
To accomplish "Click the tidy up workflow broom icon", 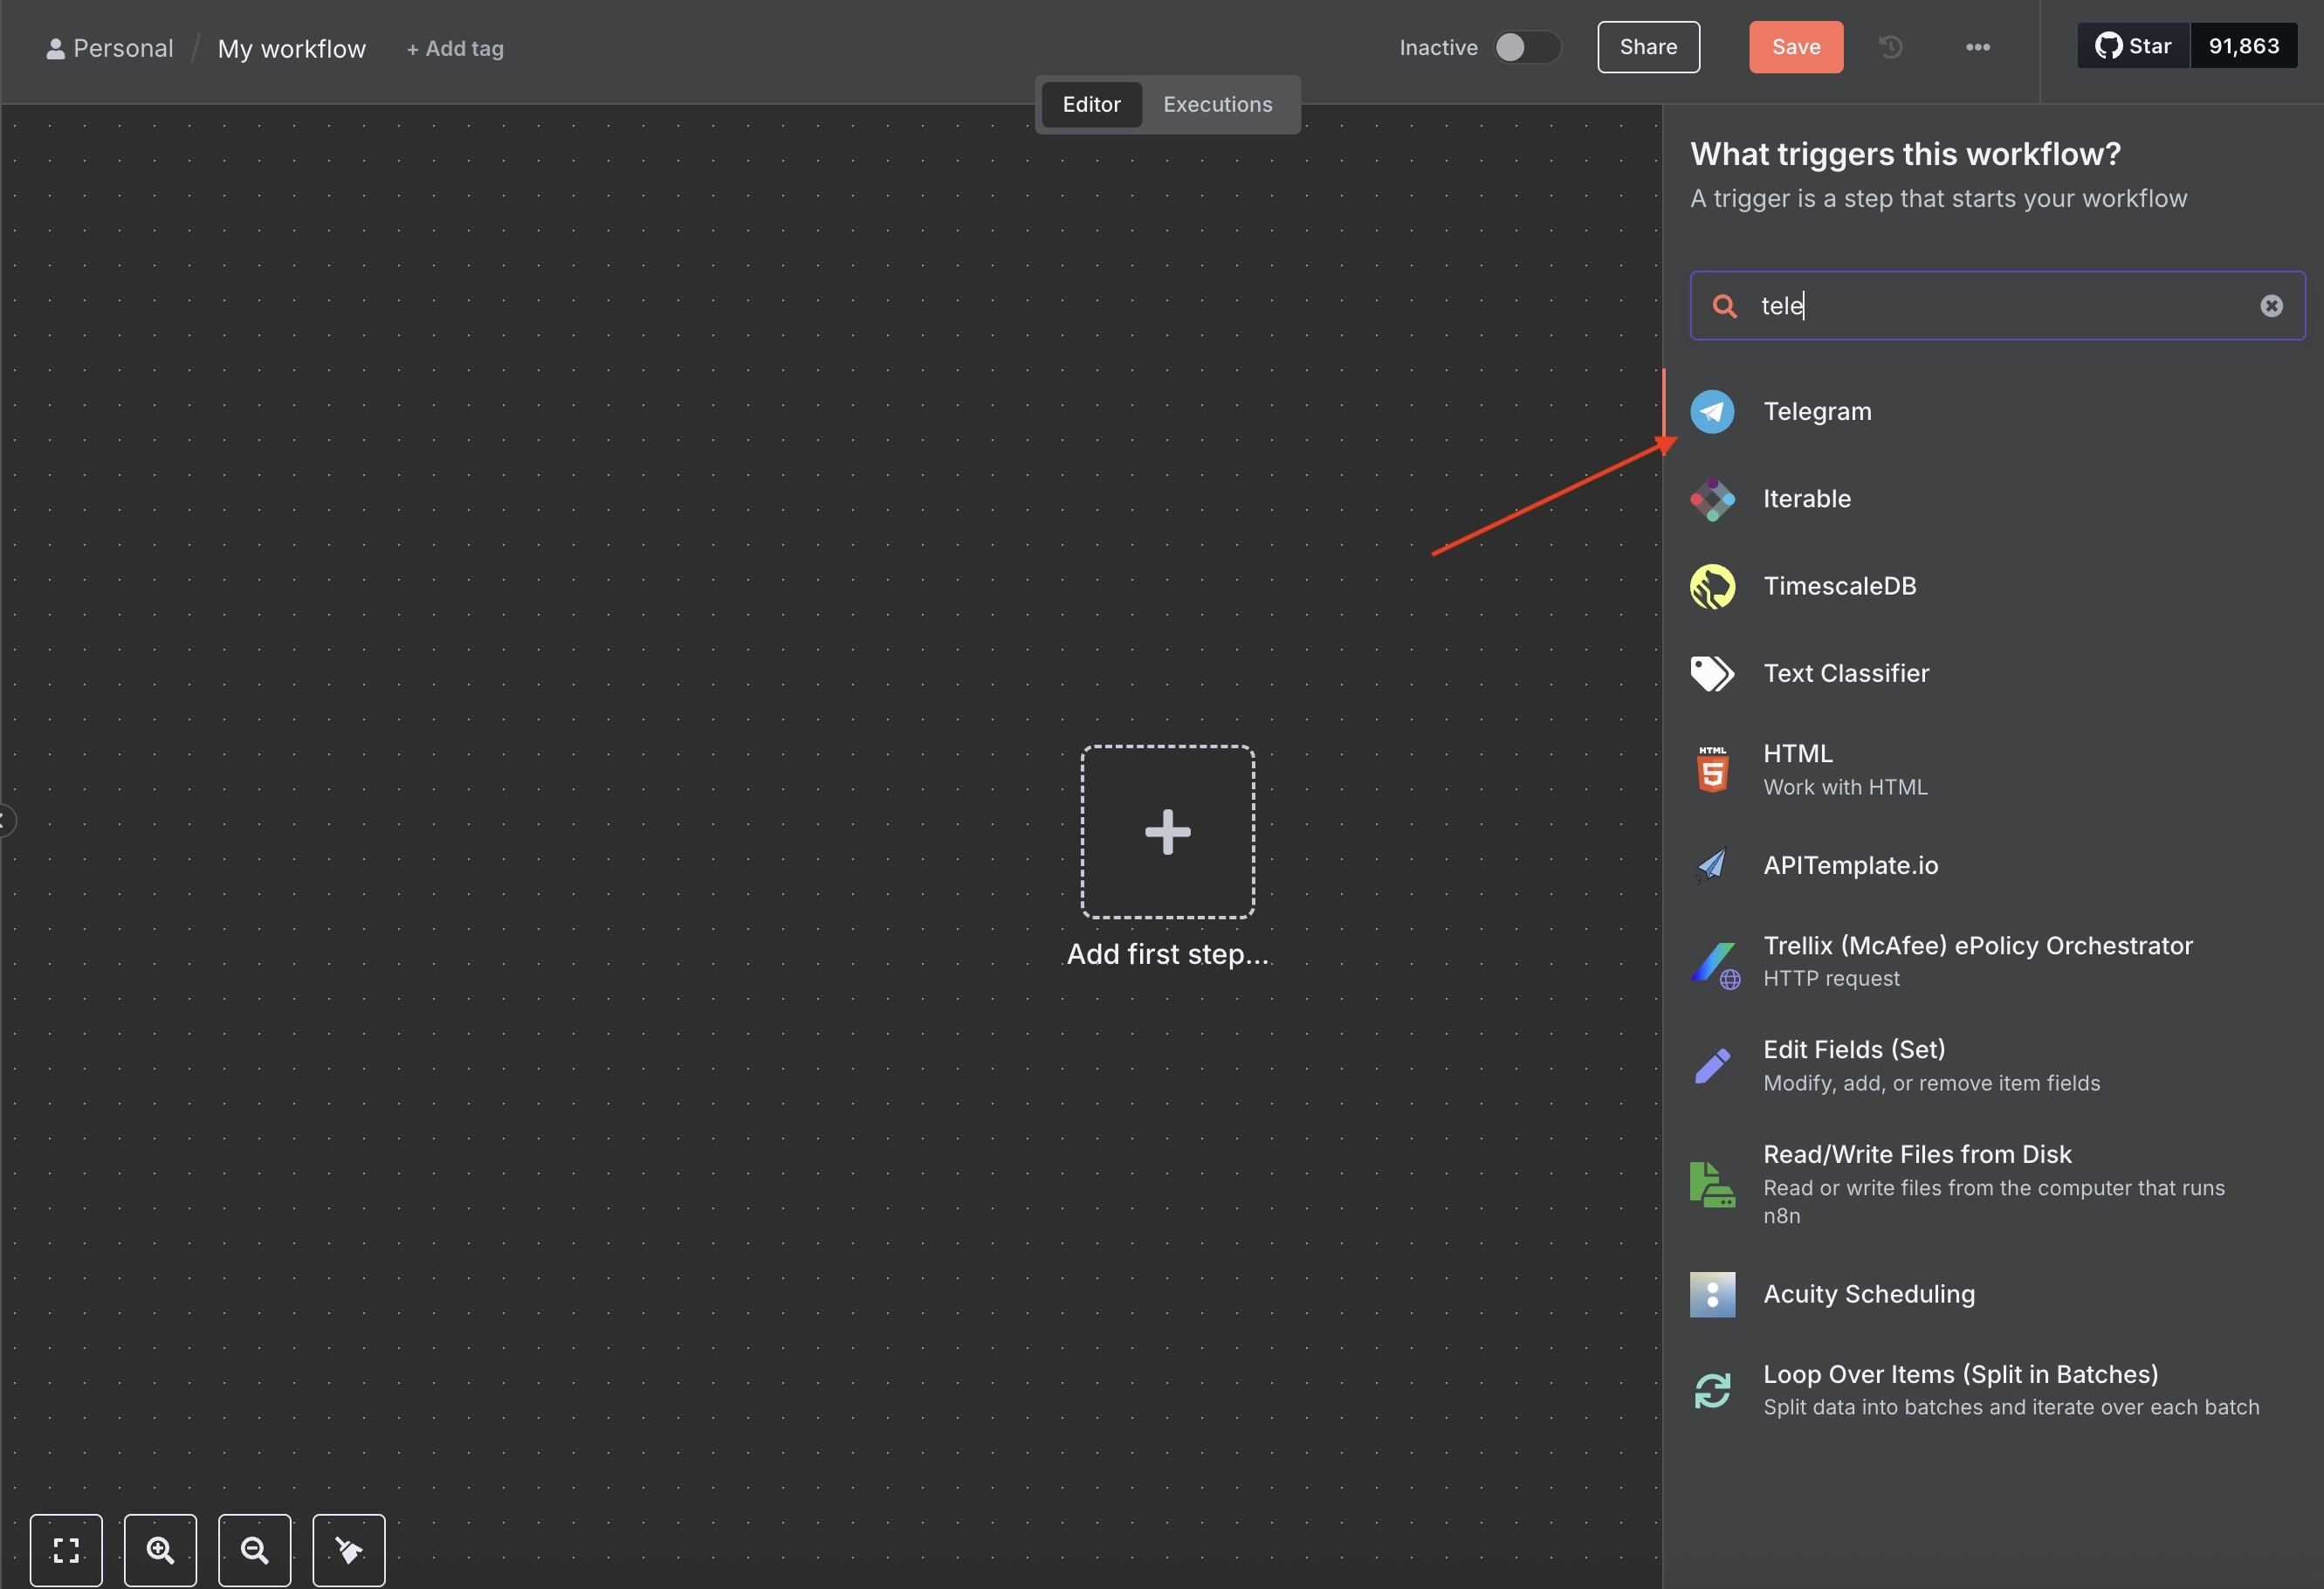I will coord(349,1550).
